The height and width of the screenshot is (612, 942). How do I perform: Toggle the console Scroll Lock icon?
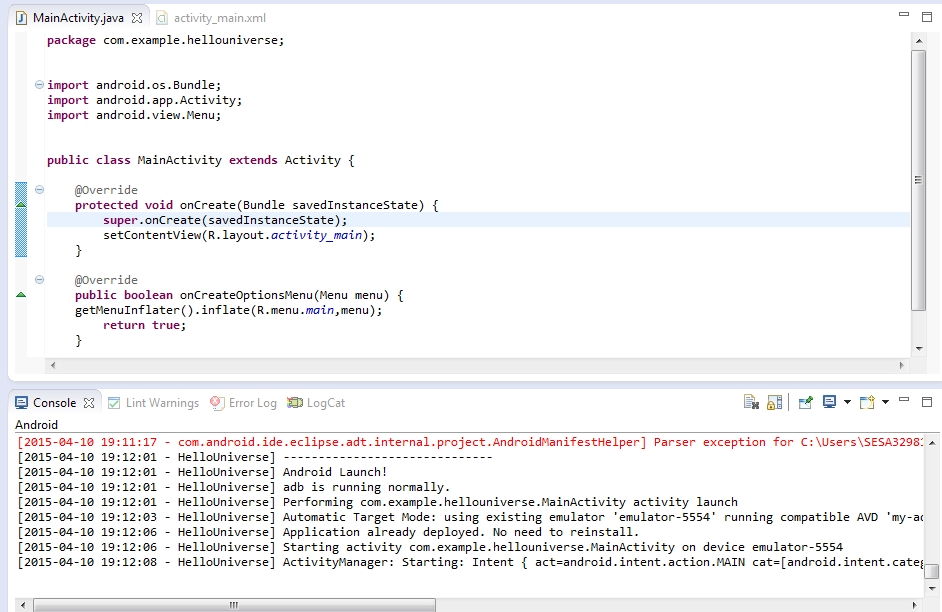click(774, 403)
